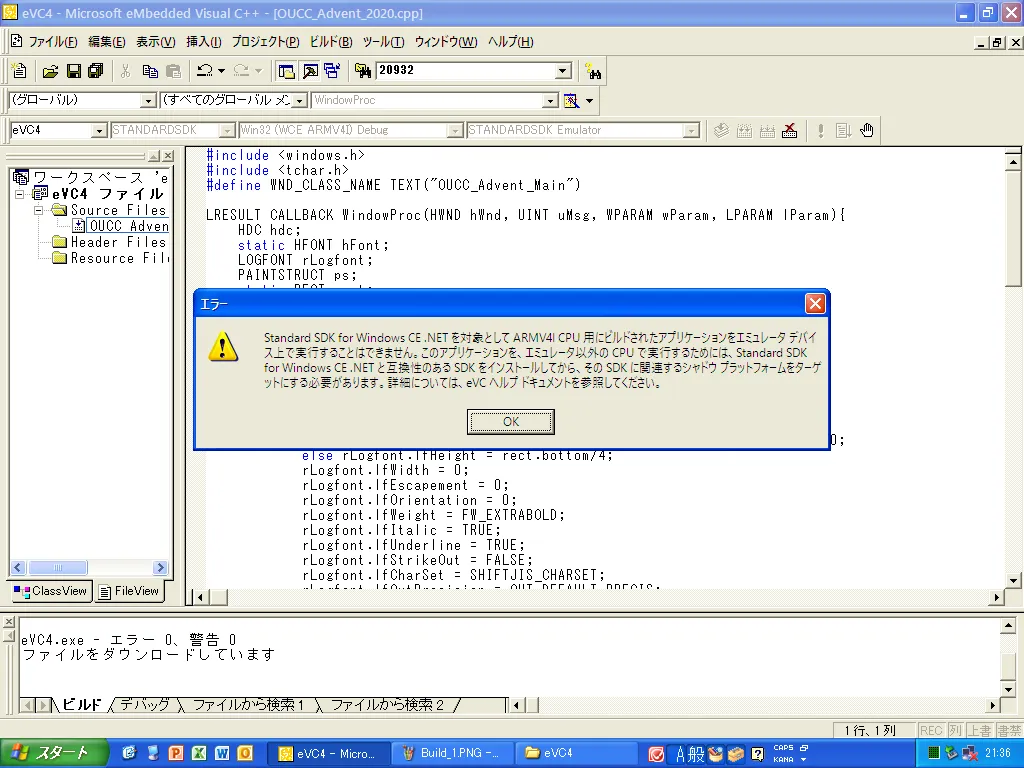Open the eVC4 active project dropdown
This screenshot has height=768, width=1024.
(99, 131)
